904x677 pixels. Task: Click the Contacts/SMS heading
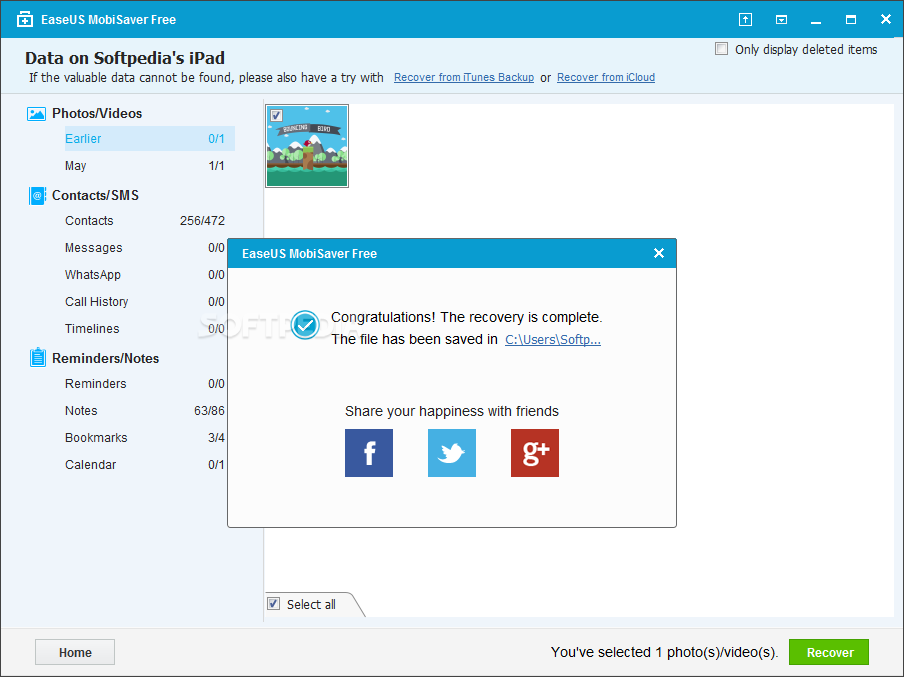pyautogui.click(x=95, y=195)
